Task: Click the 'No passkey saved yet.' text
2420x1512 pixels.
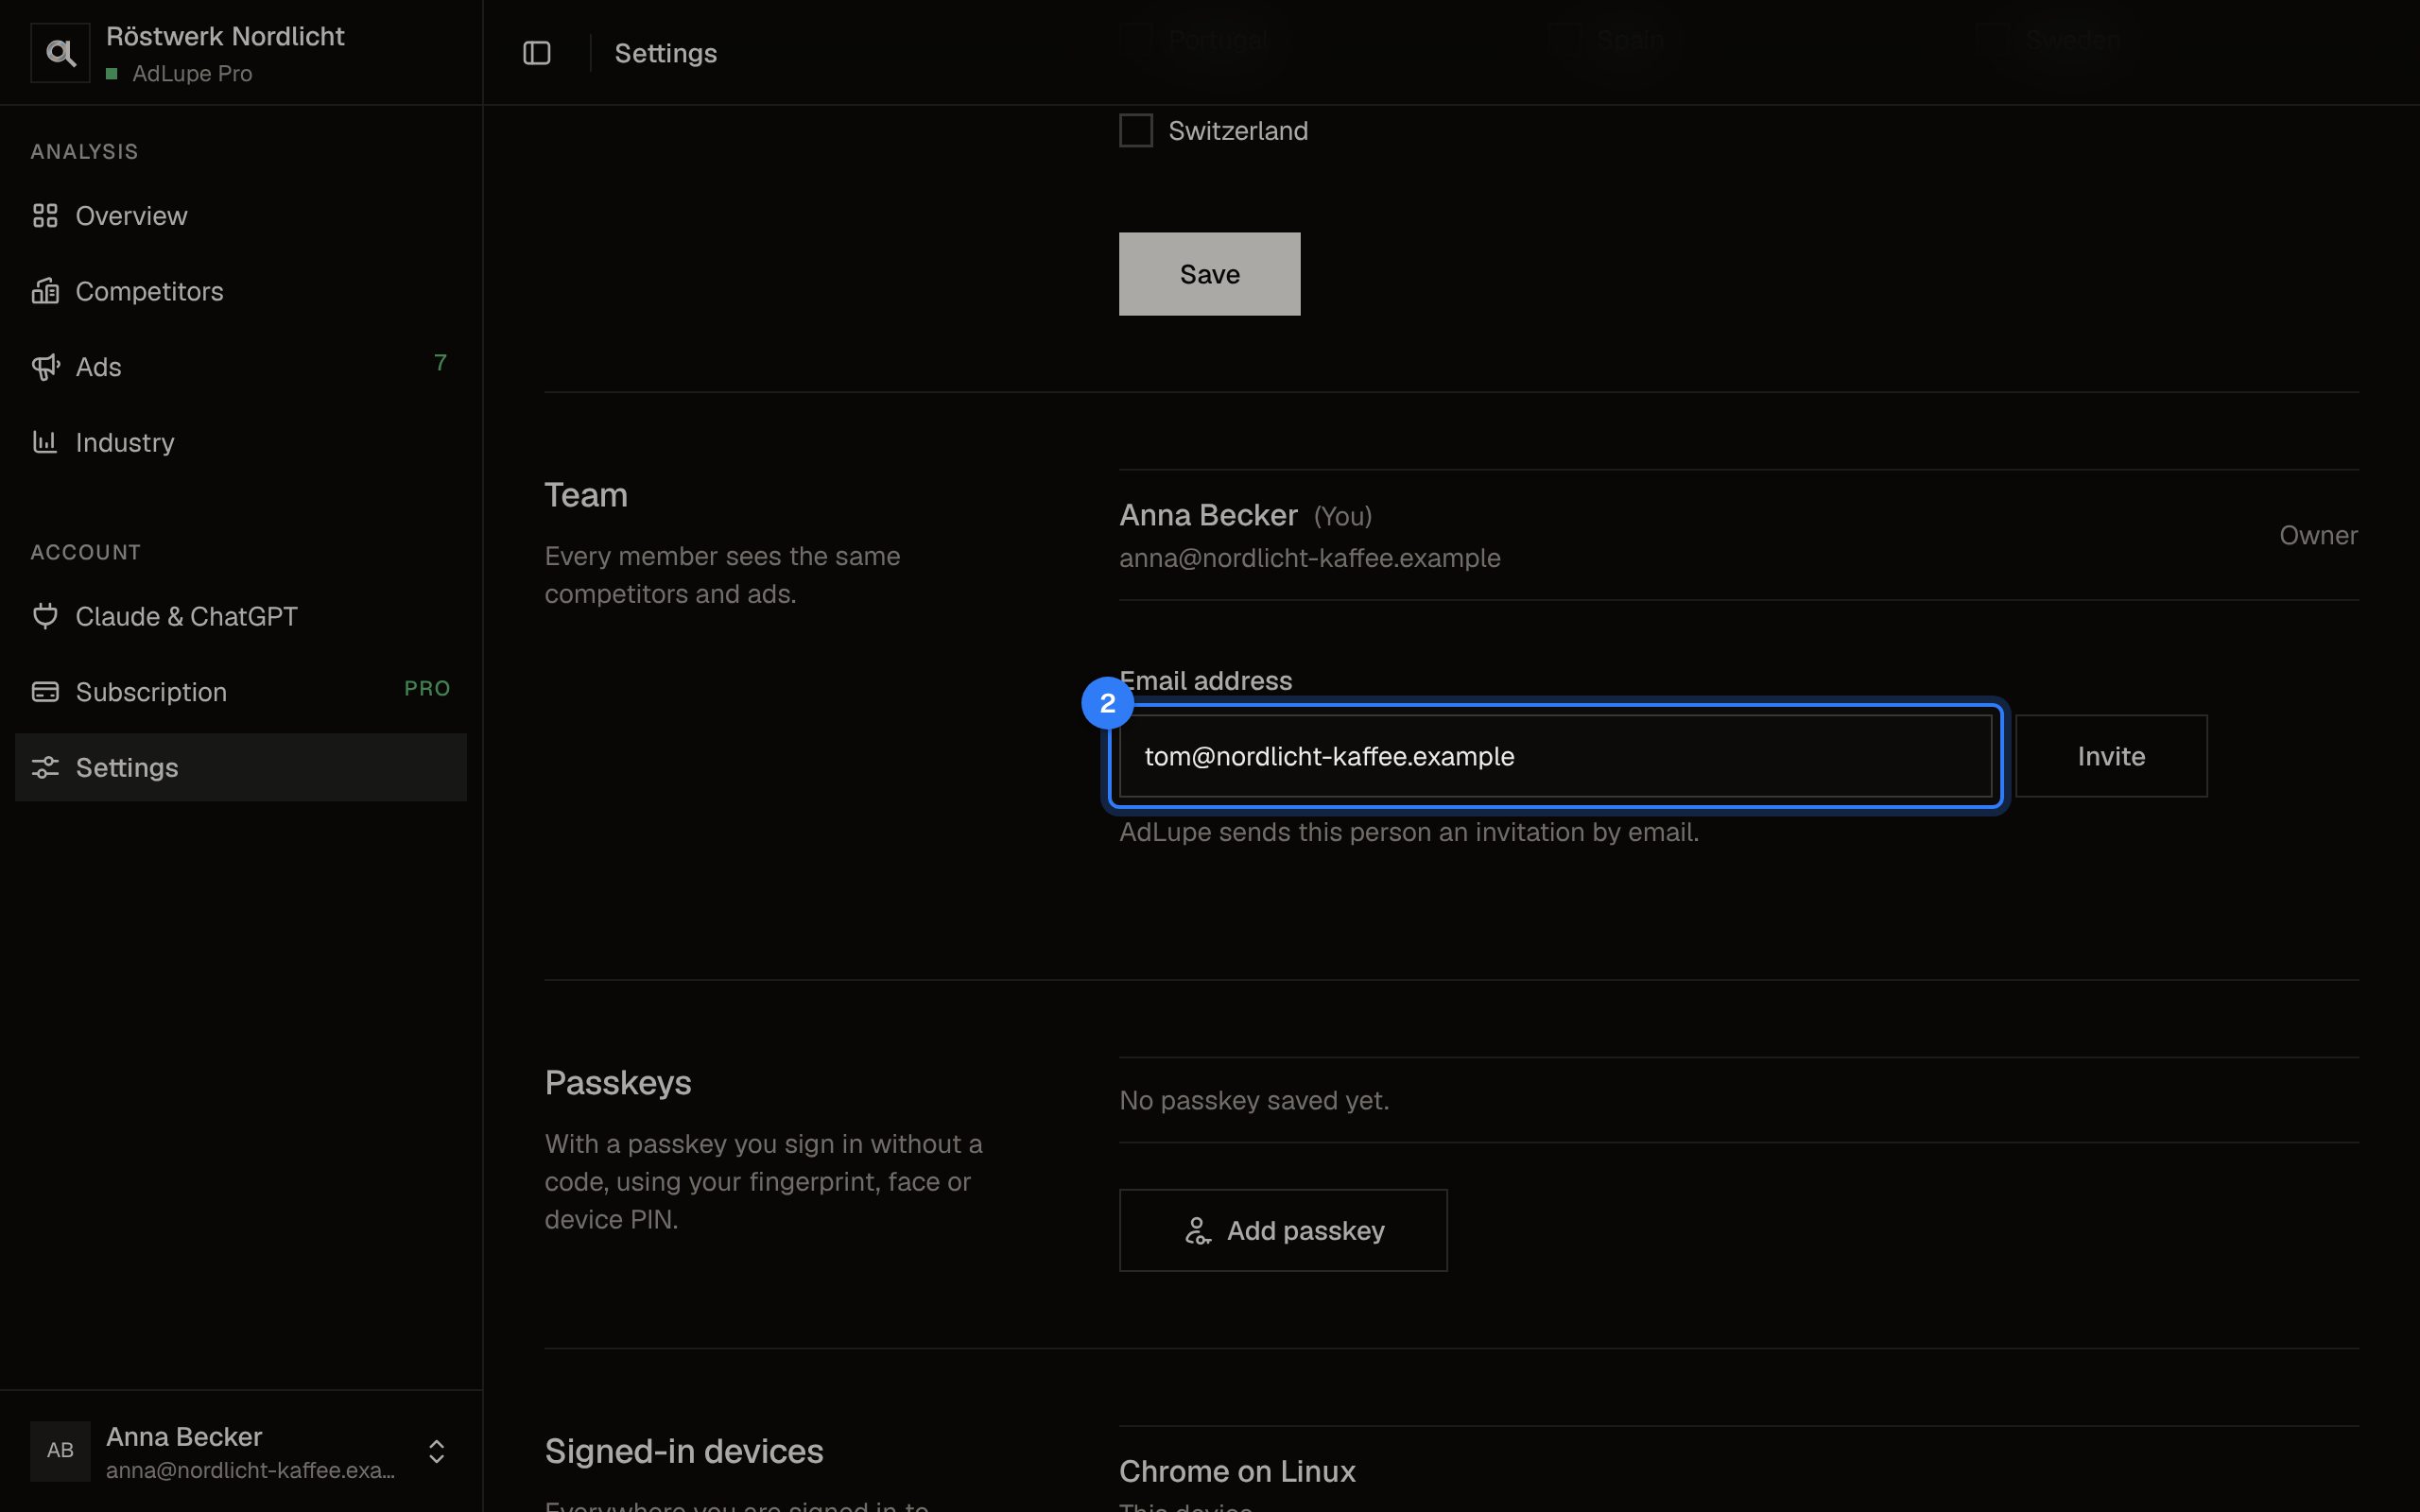Action: (x=1254, y=1100)
